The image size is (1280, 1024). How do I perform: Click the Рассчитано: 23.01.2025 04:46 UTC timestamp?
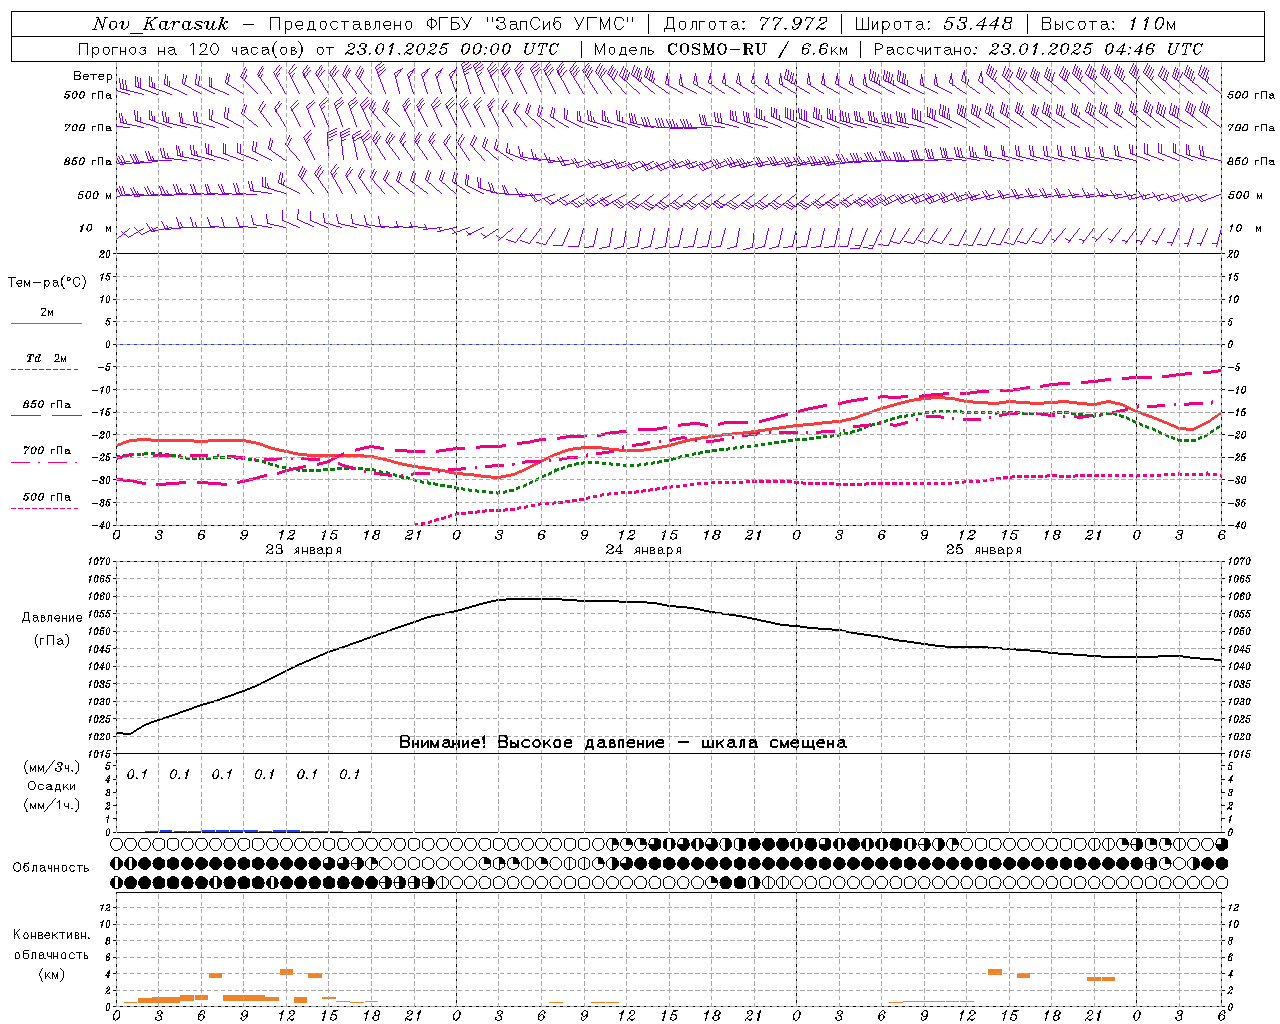1038,49
